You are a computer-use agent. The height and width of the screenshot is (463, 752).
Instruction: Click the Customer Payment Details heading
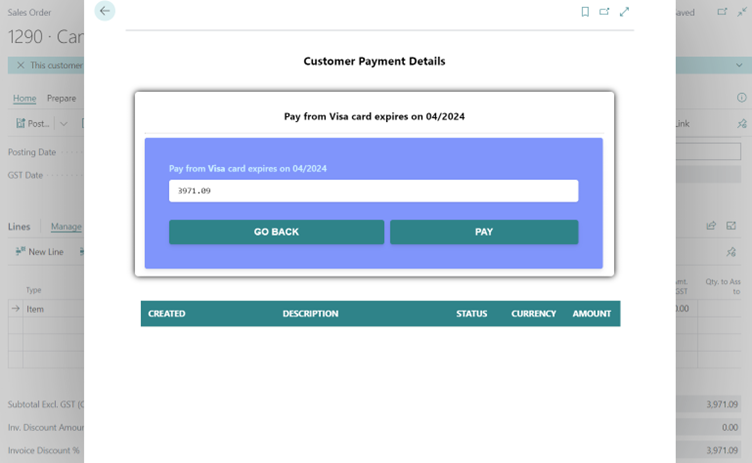pyautogui.click(x=374, y=61)
